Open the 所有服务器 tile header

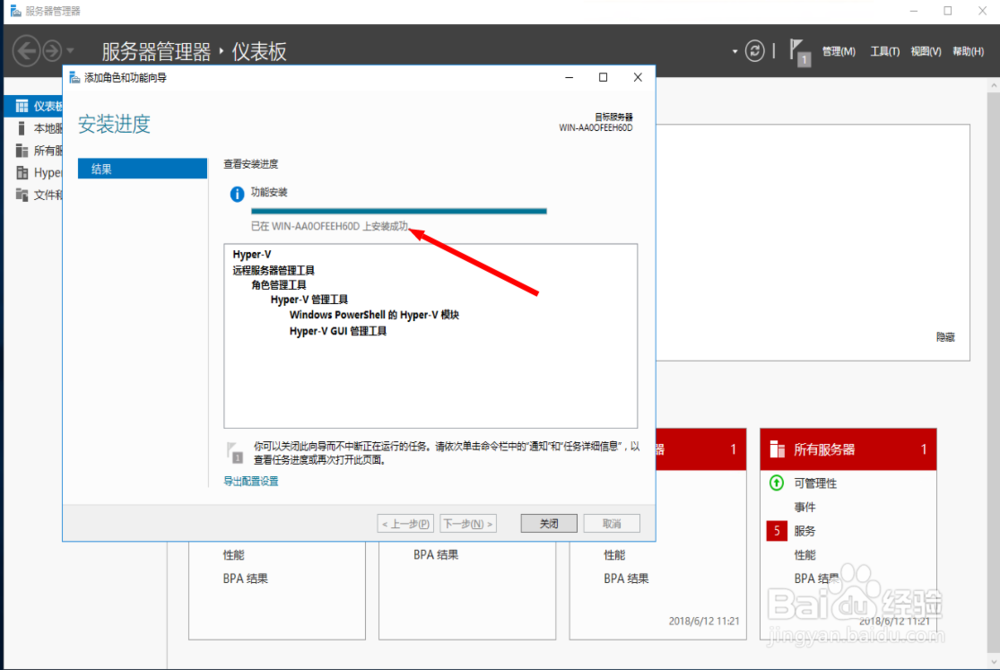[x=848, y=449]
